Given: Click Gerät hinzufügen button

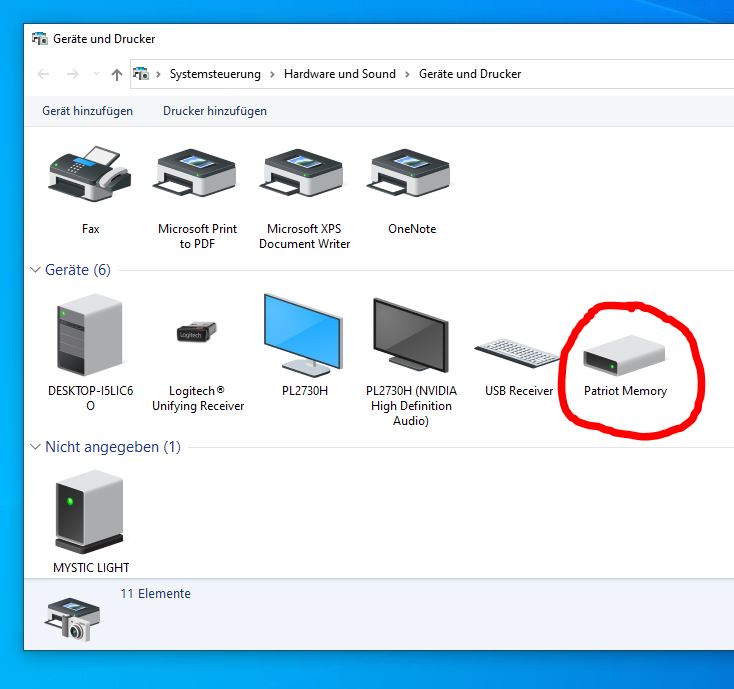Looking at the screenshot, I should tap(88, 111).
